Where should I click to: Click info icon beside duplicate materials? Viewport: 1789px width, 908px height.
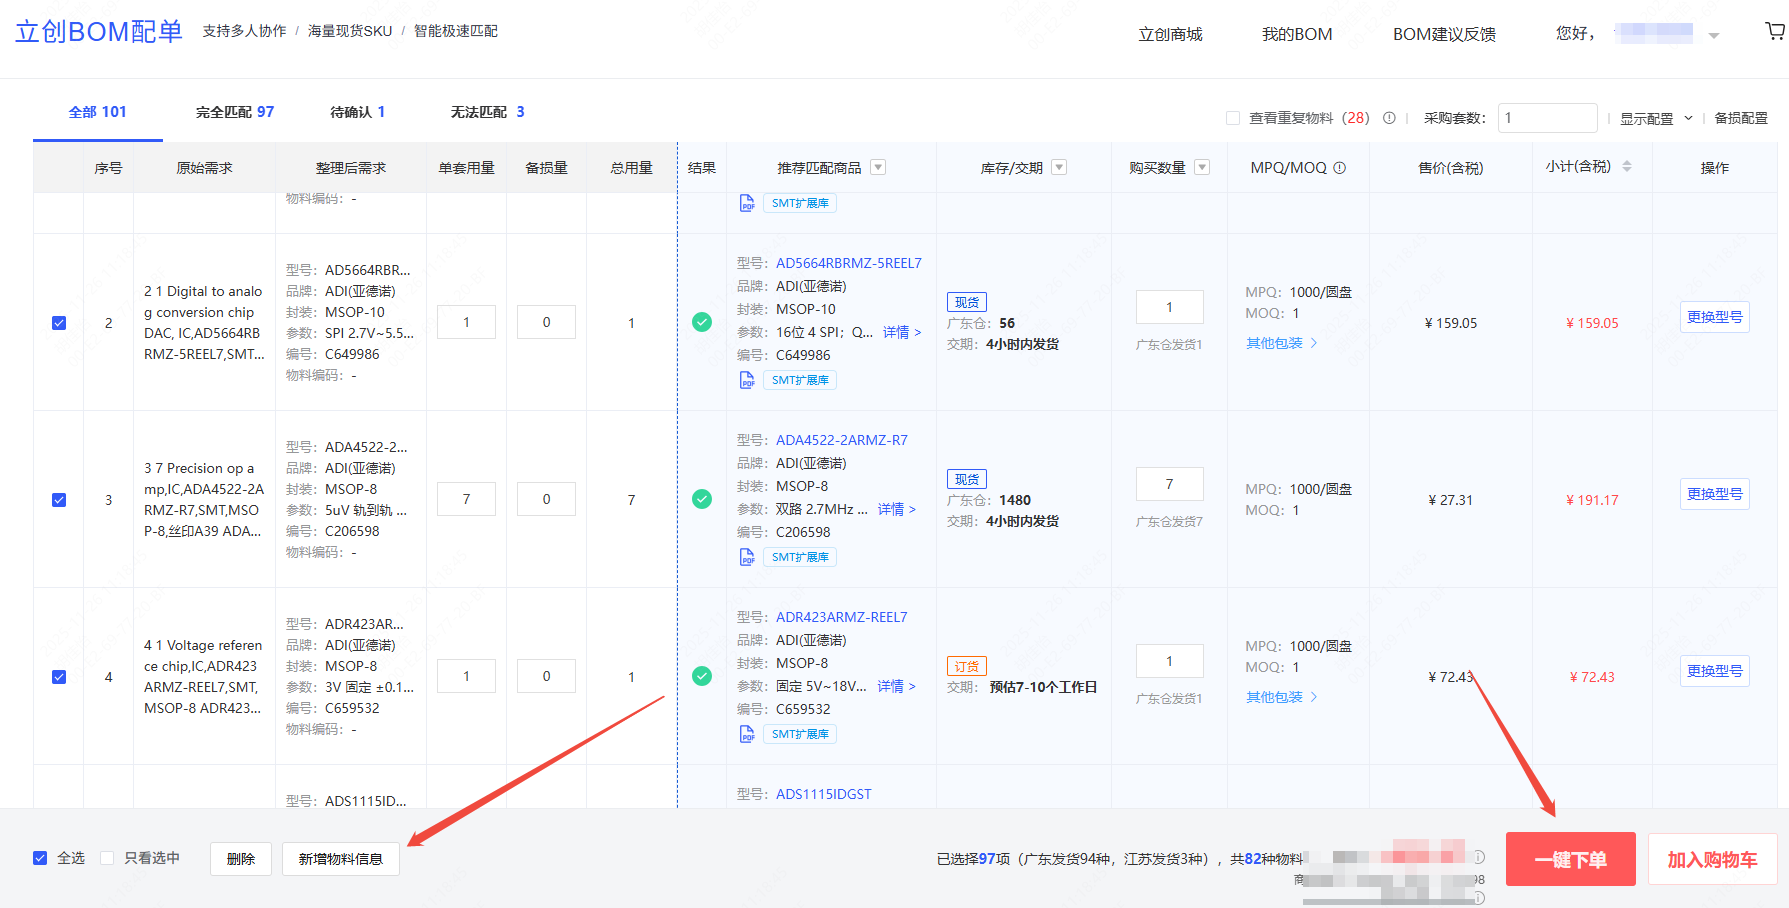pos(1389,118)
